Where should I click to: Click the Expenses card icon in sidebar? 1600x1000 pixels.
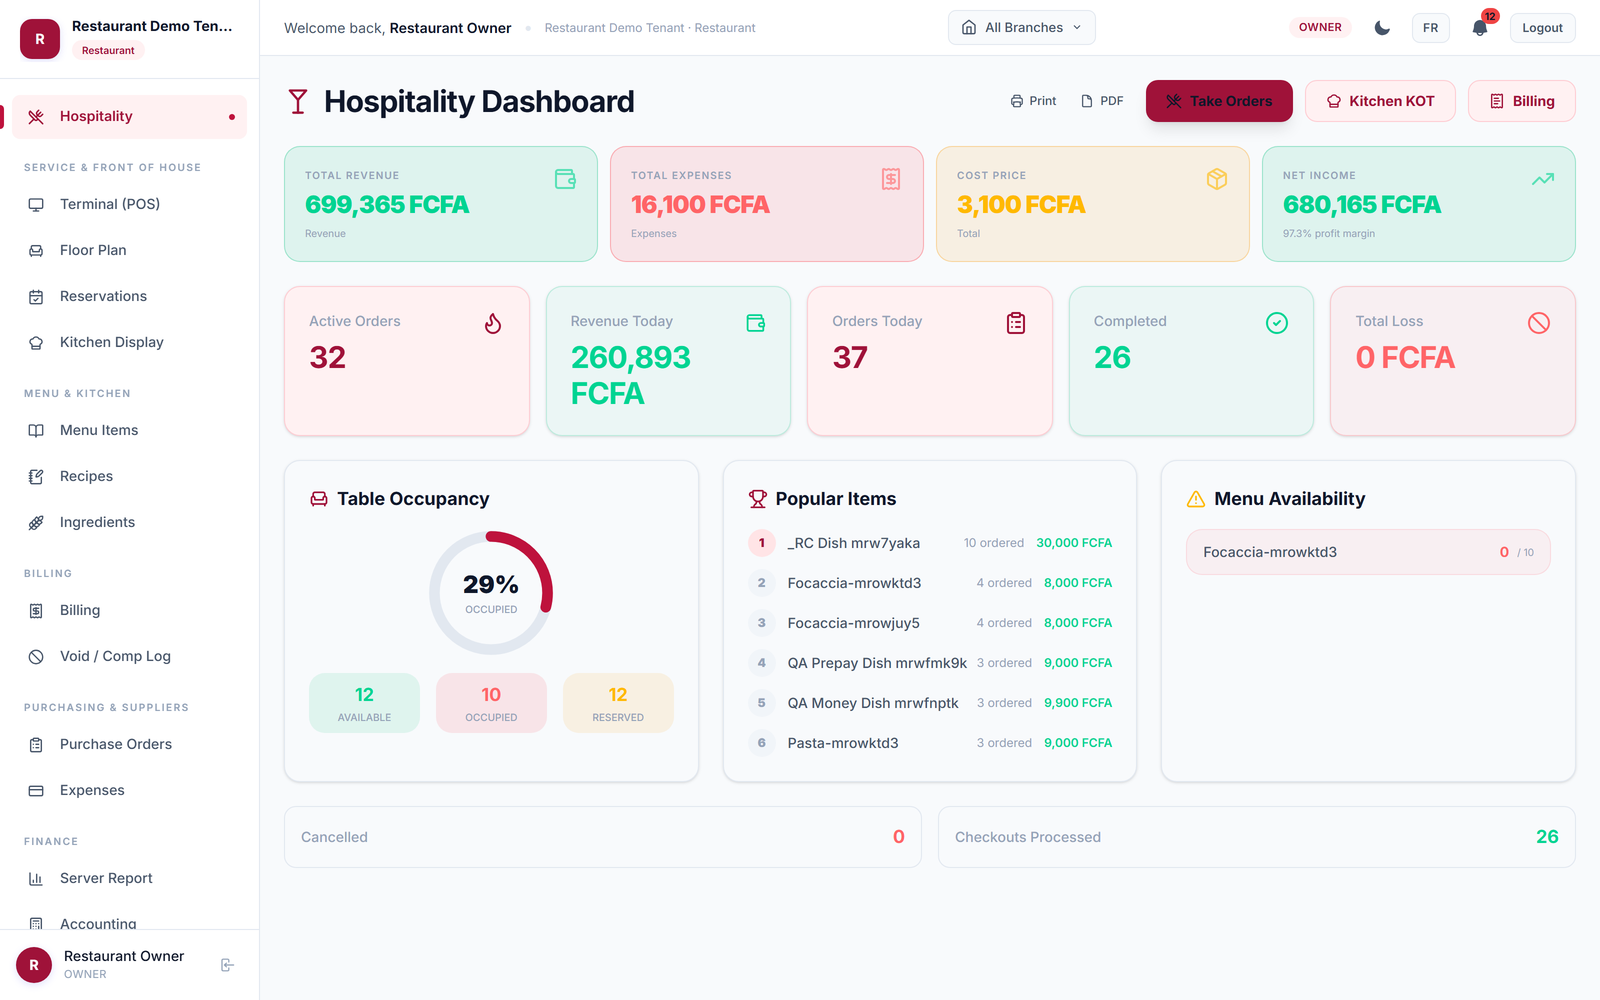pyautogui.click(x=36, y=790)
